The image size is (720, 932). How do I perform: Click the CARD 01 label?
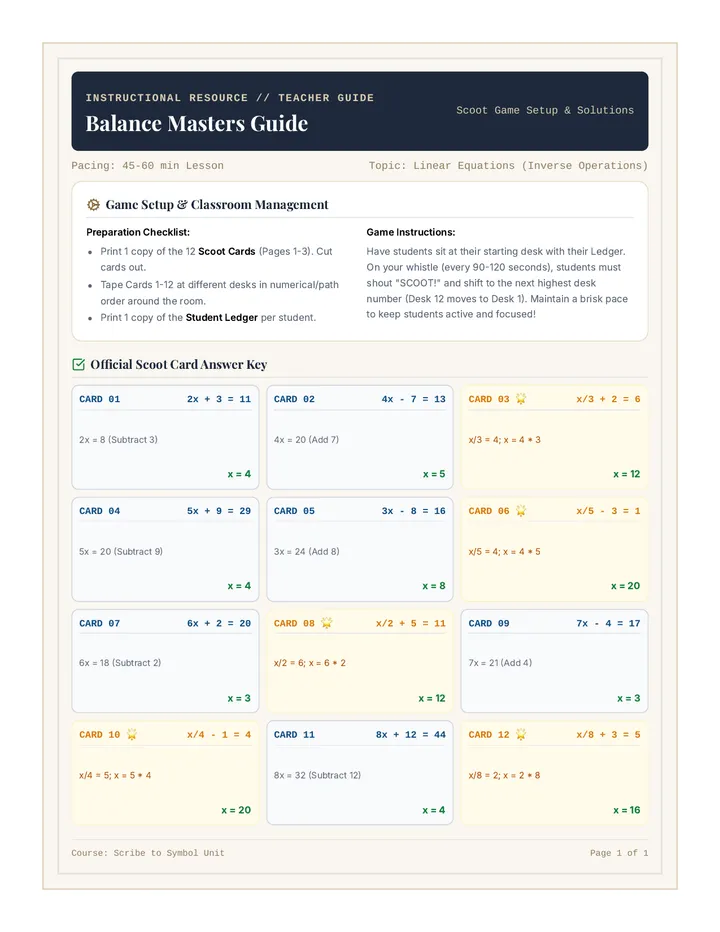point(100,399)
